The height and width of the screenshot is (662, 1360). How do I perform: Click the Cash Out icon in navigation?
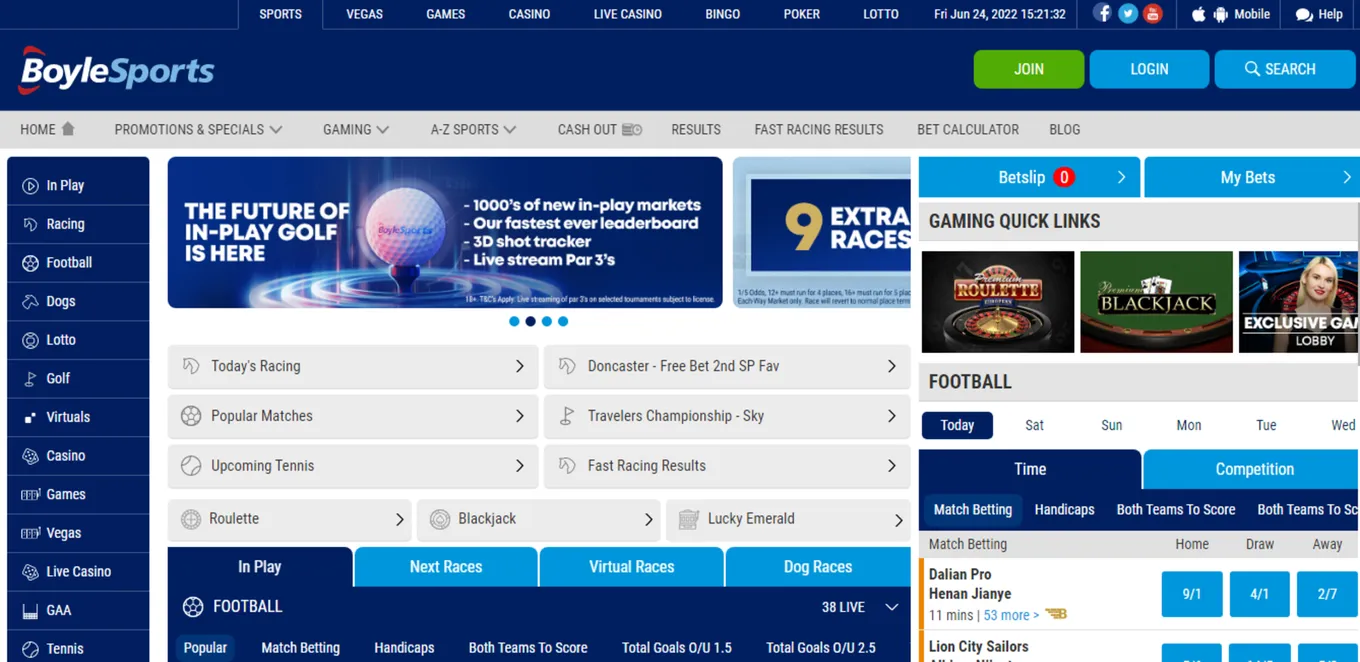pyautogui.click(x=632, y=129)
